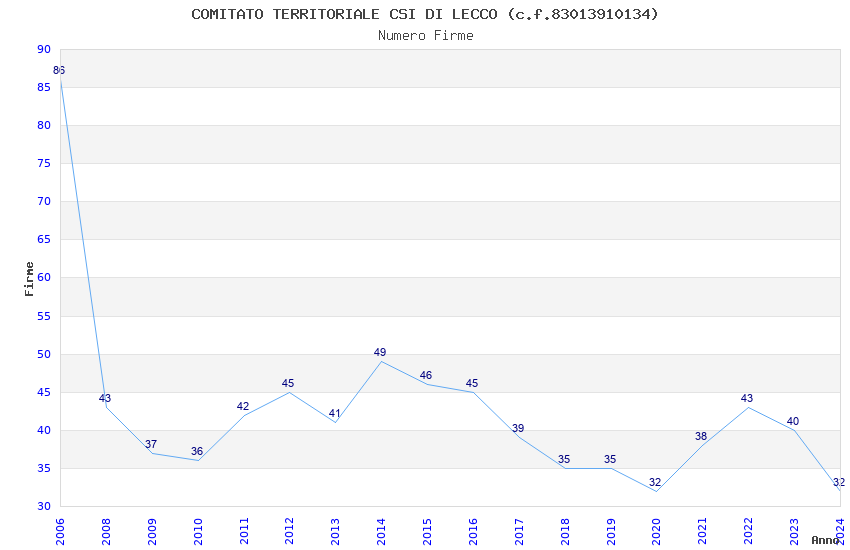The height and width of the screenshot is (550, 850).
Task: Click the Anno x-axis title
Action: pyautogui.click(x=825, y=540)
